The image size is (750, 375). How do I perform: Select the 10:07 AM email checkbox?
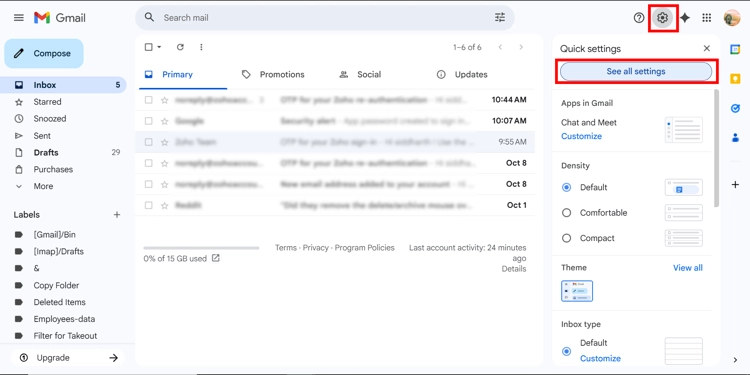point(149,121)
